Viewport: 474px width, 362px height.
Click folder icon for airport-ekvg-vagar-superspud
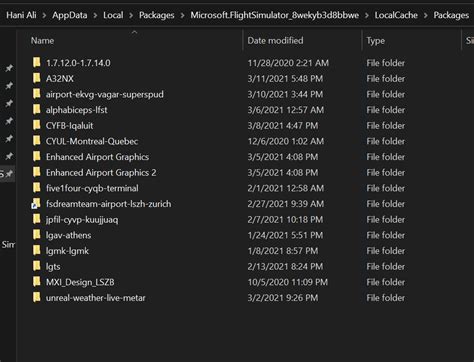[x=37, y=94]
